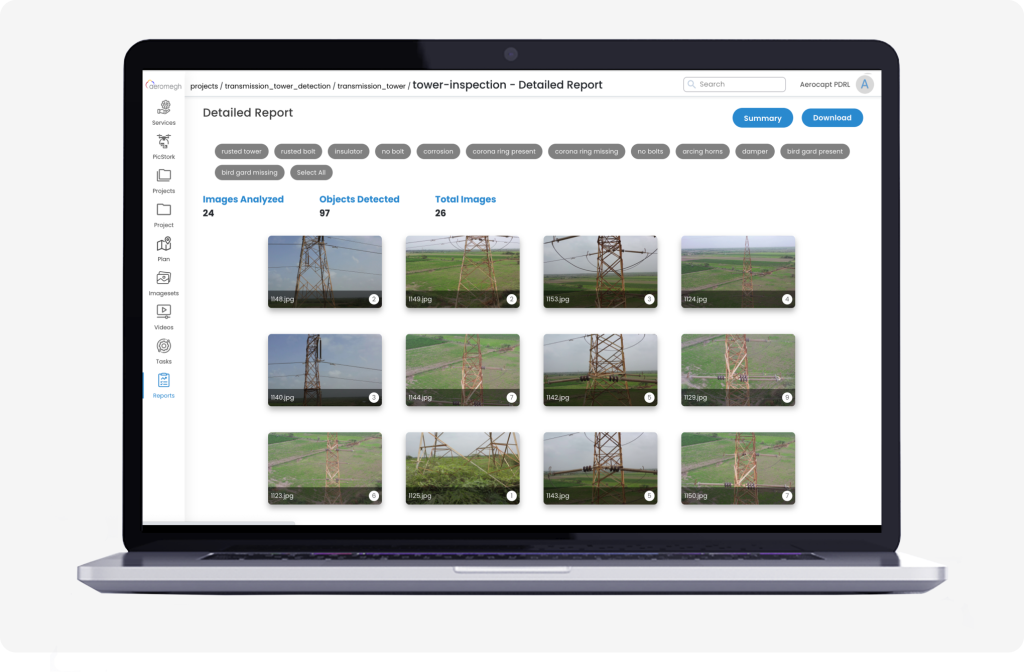The width and height of the screenshot is (1024, 672).
Task: Select the Reports clipboard icon
Action: (x=164, y=380)
